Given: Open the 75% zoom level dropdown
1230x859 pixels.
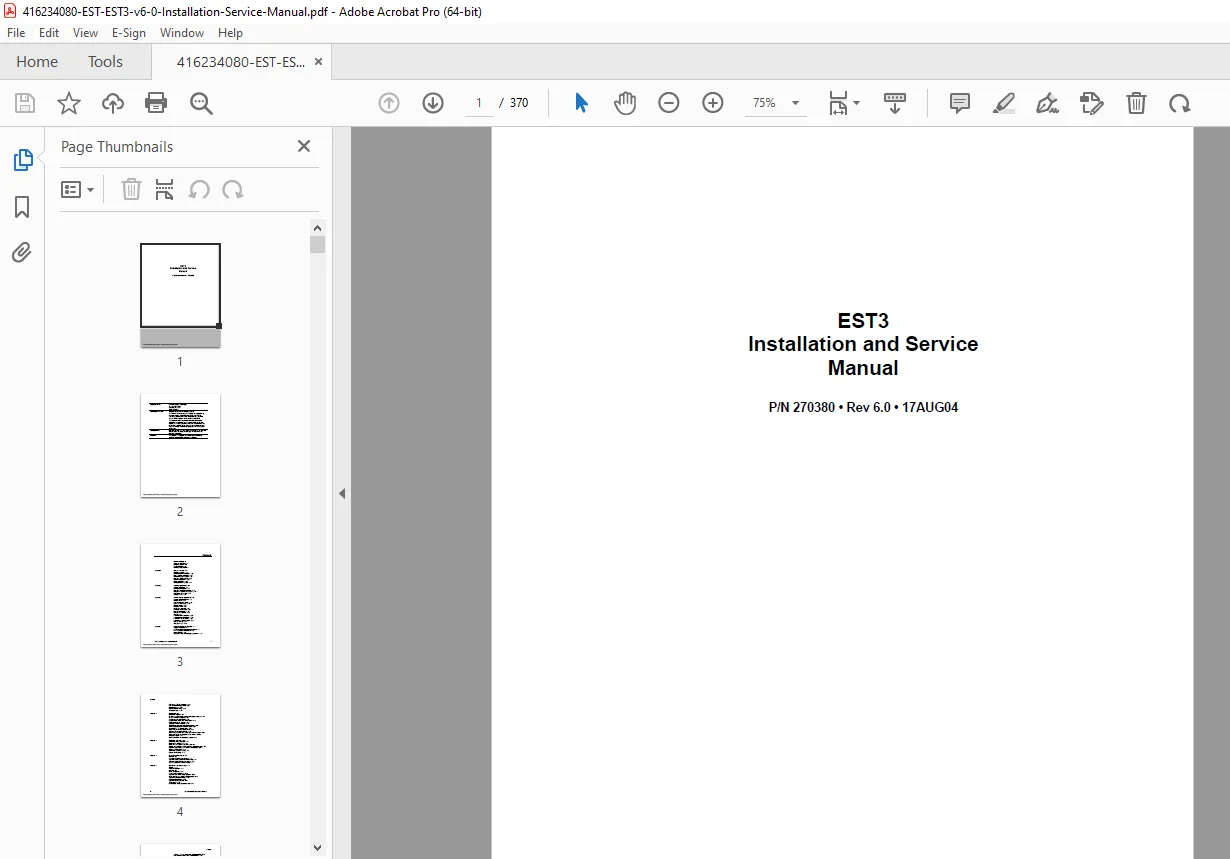Looking at the screenshot, I should tap(776, 103).
